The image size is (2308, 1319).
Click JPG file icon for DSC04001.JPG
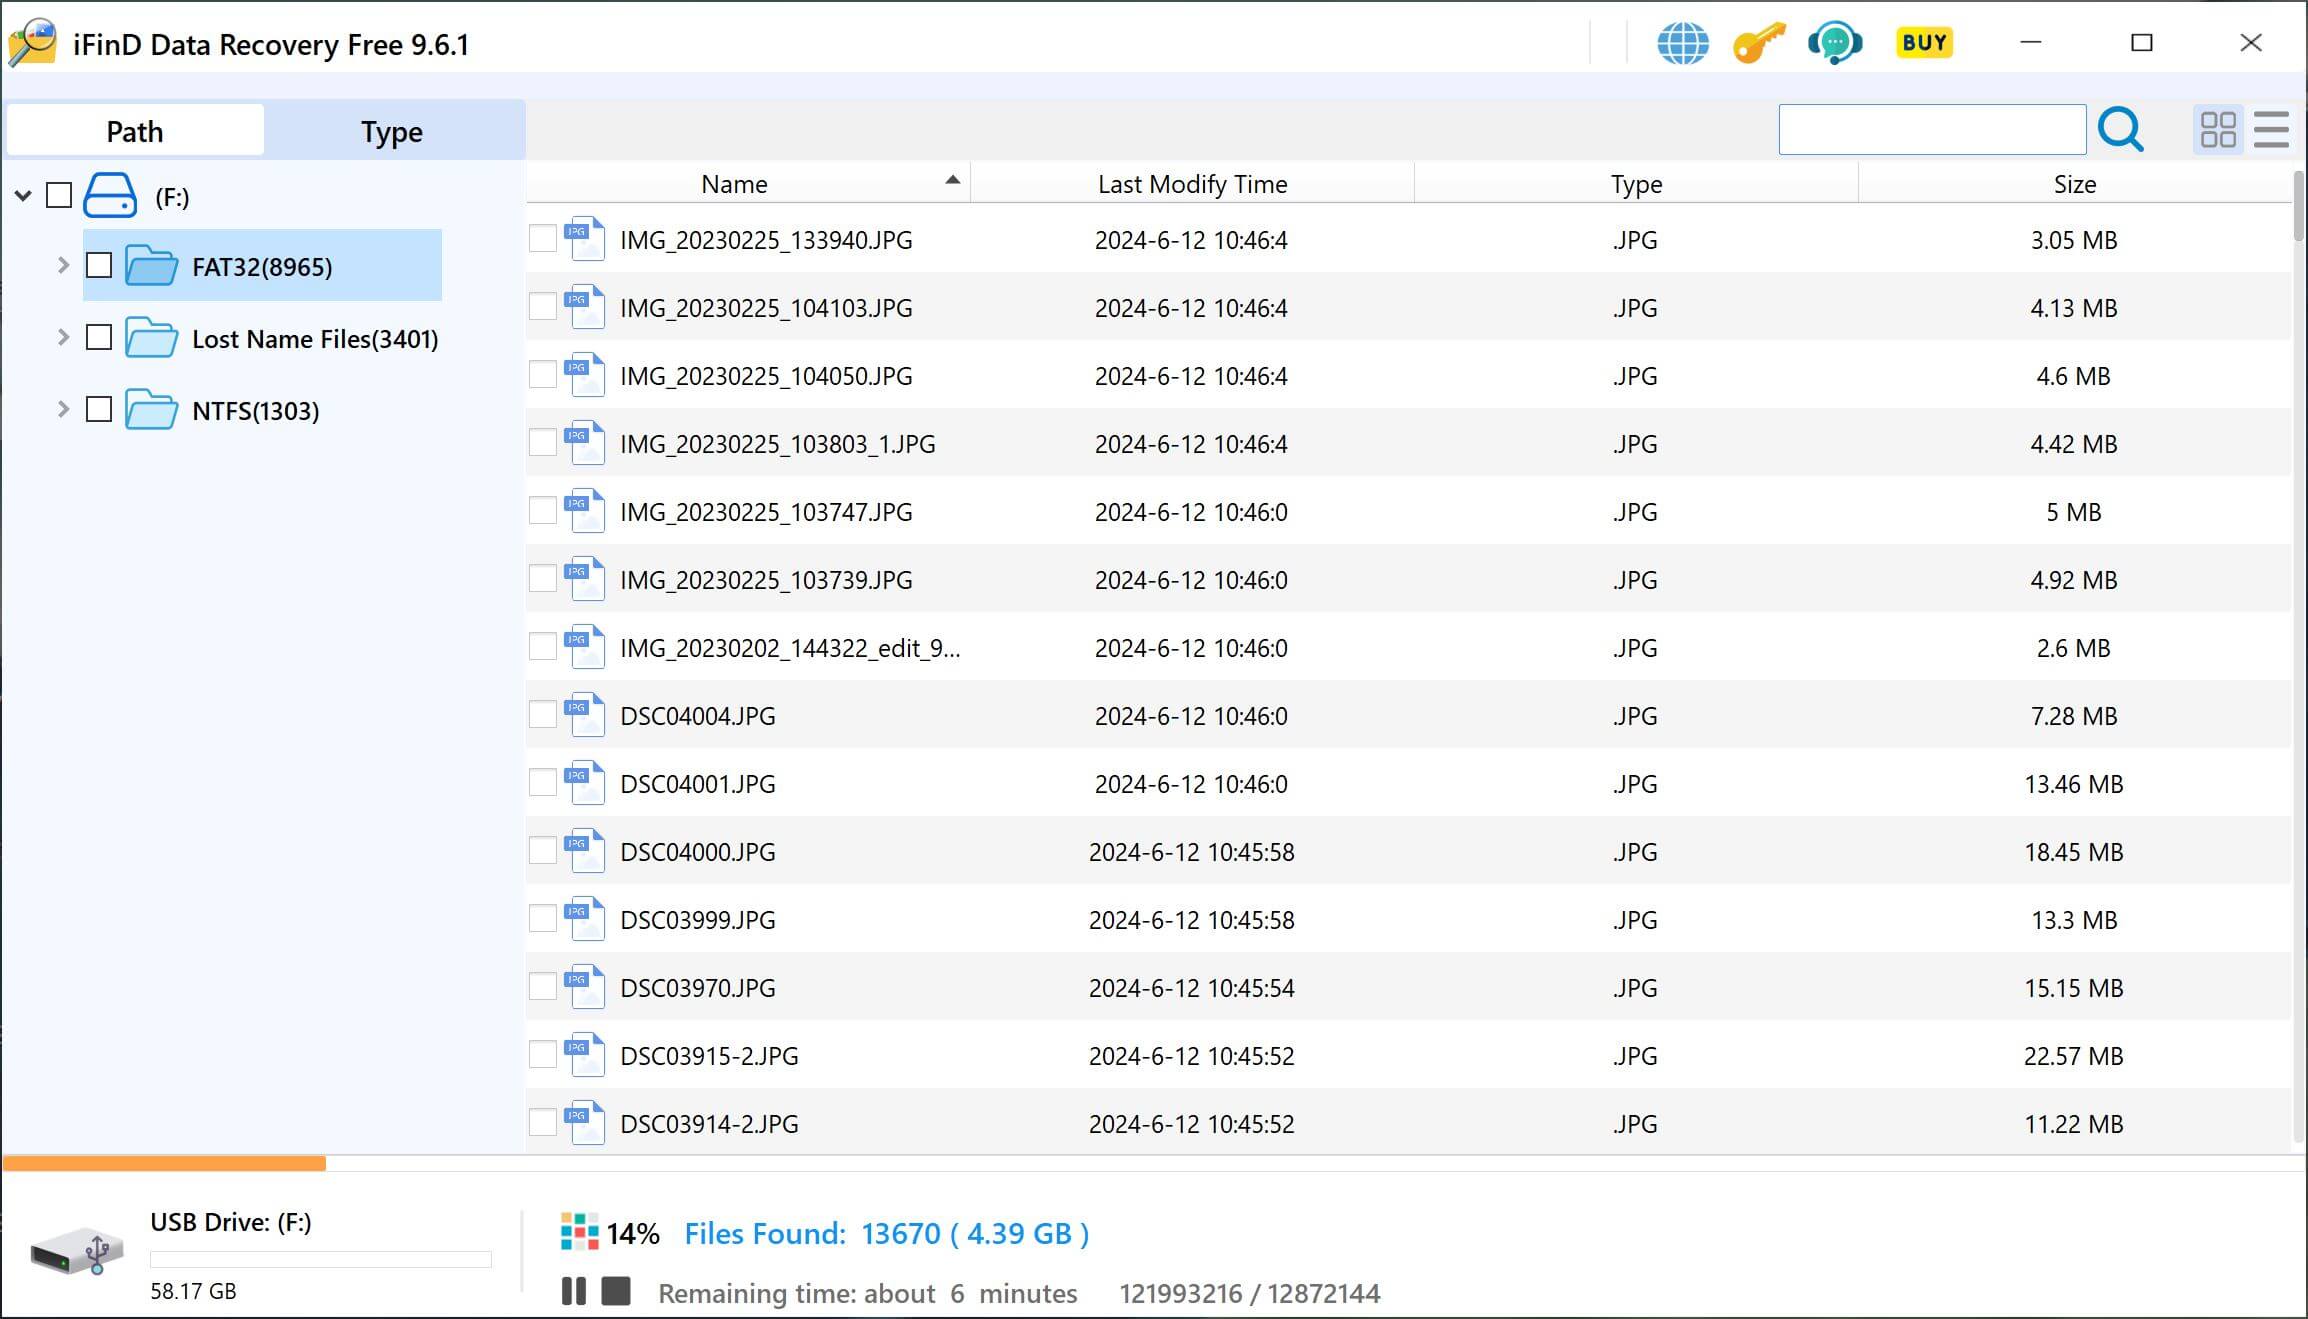[585, 783]
